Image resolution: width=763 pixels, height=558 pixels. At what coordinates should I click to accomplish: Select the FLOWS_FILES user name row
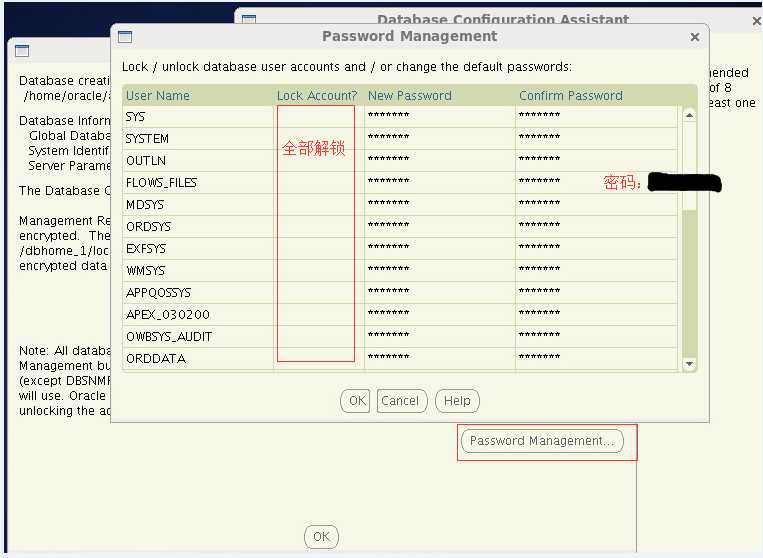pos(198,182)
